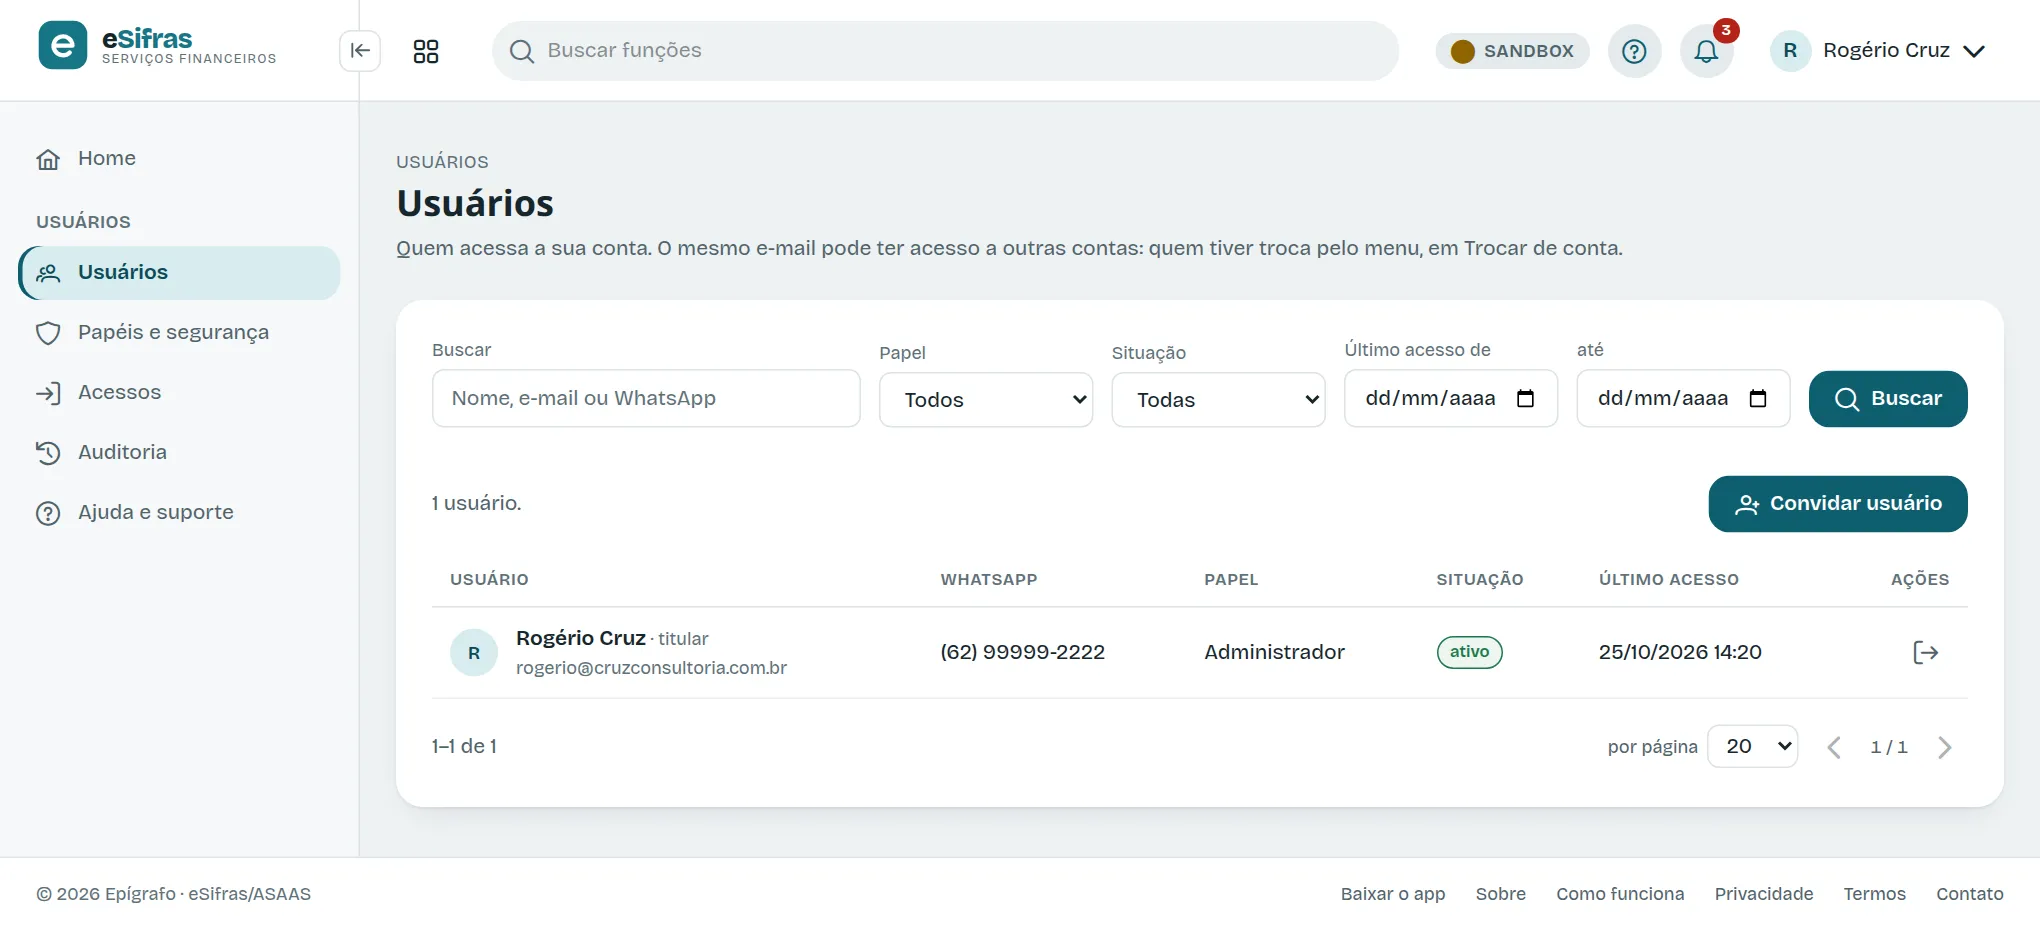The image size is (2040, 930).
Task: Click the Buscar search button
Action: tap(1888, 399)
